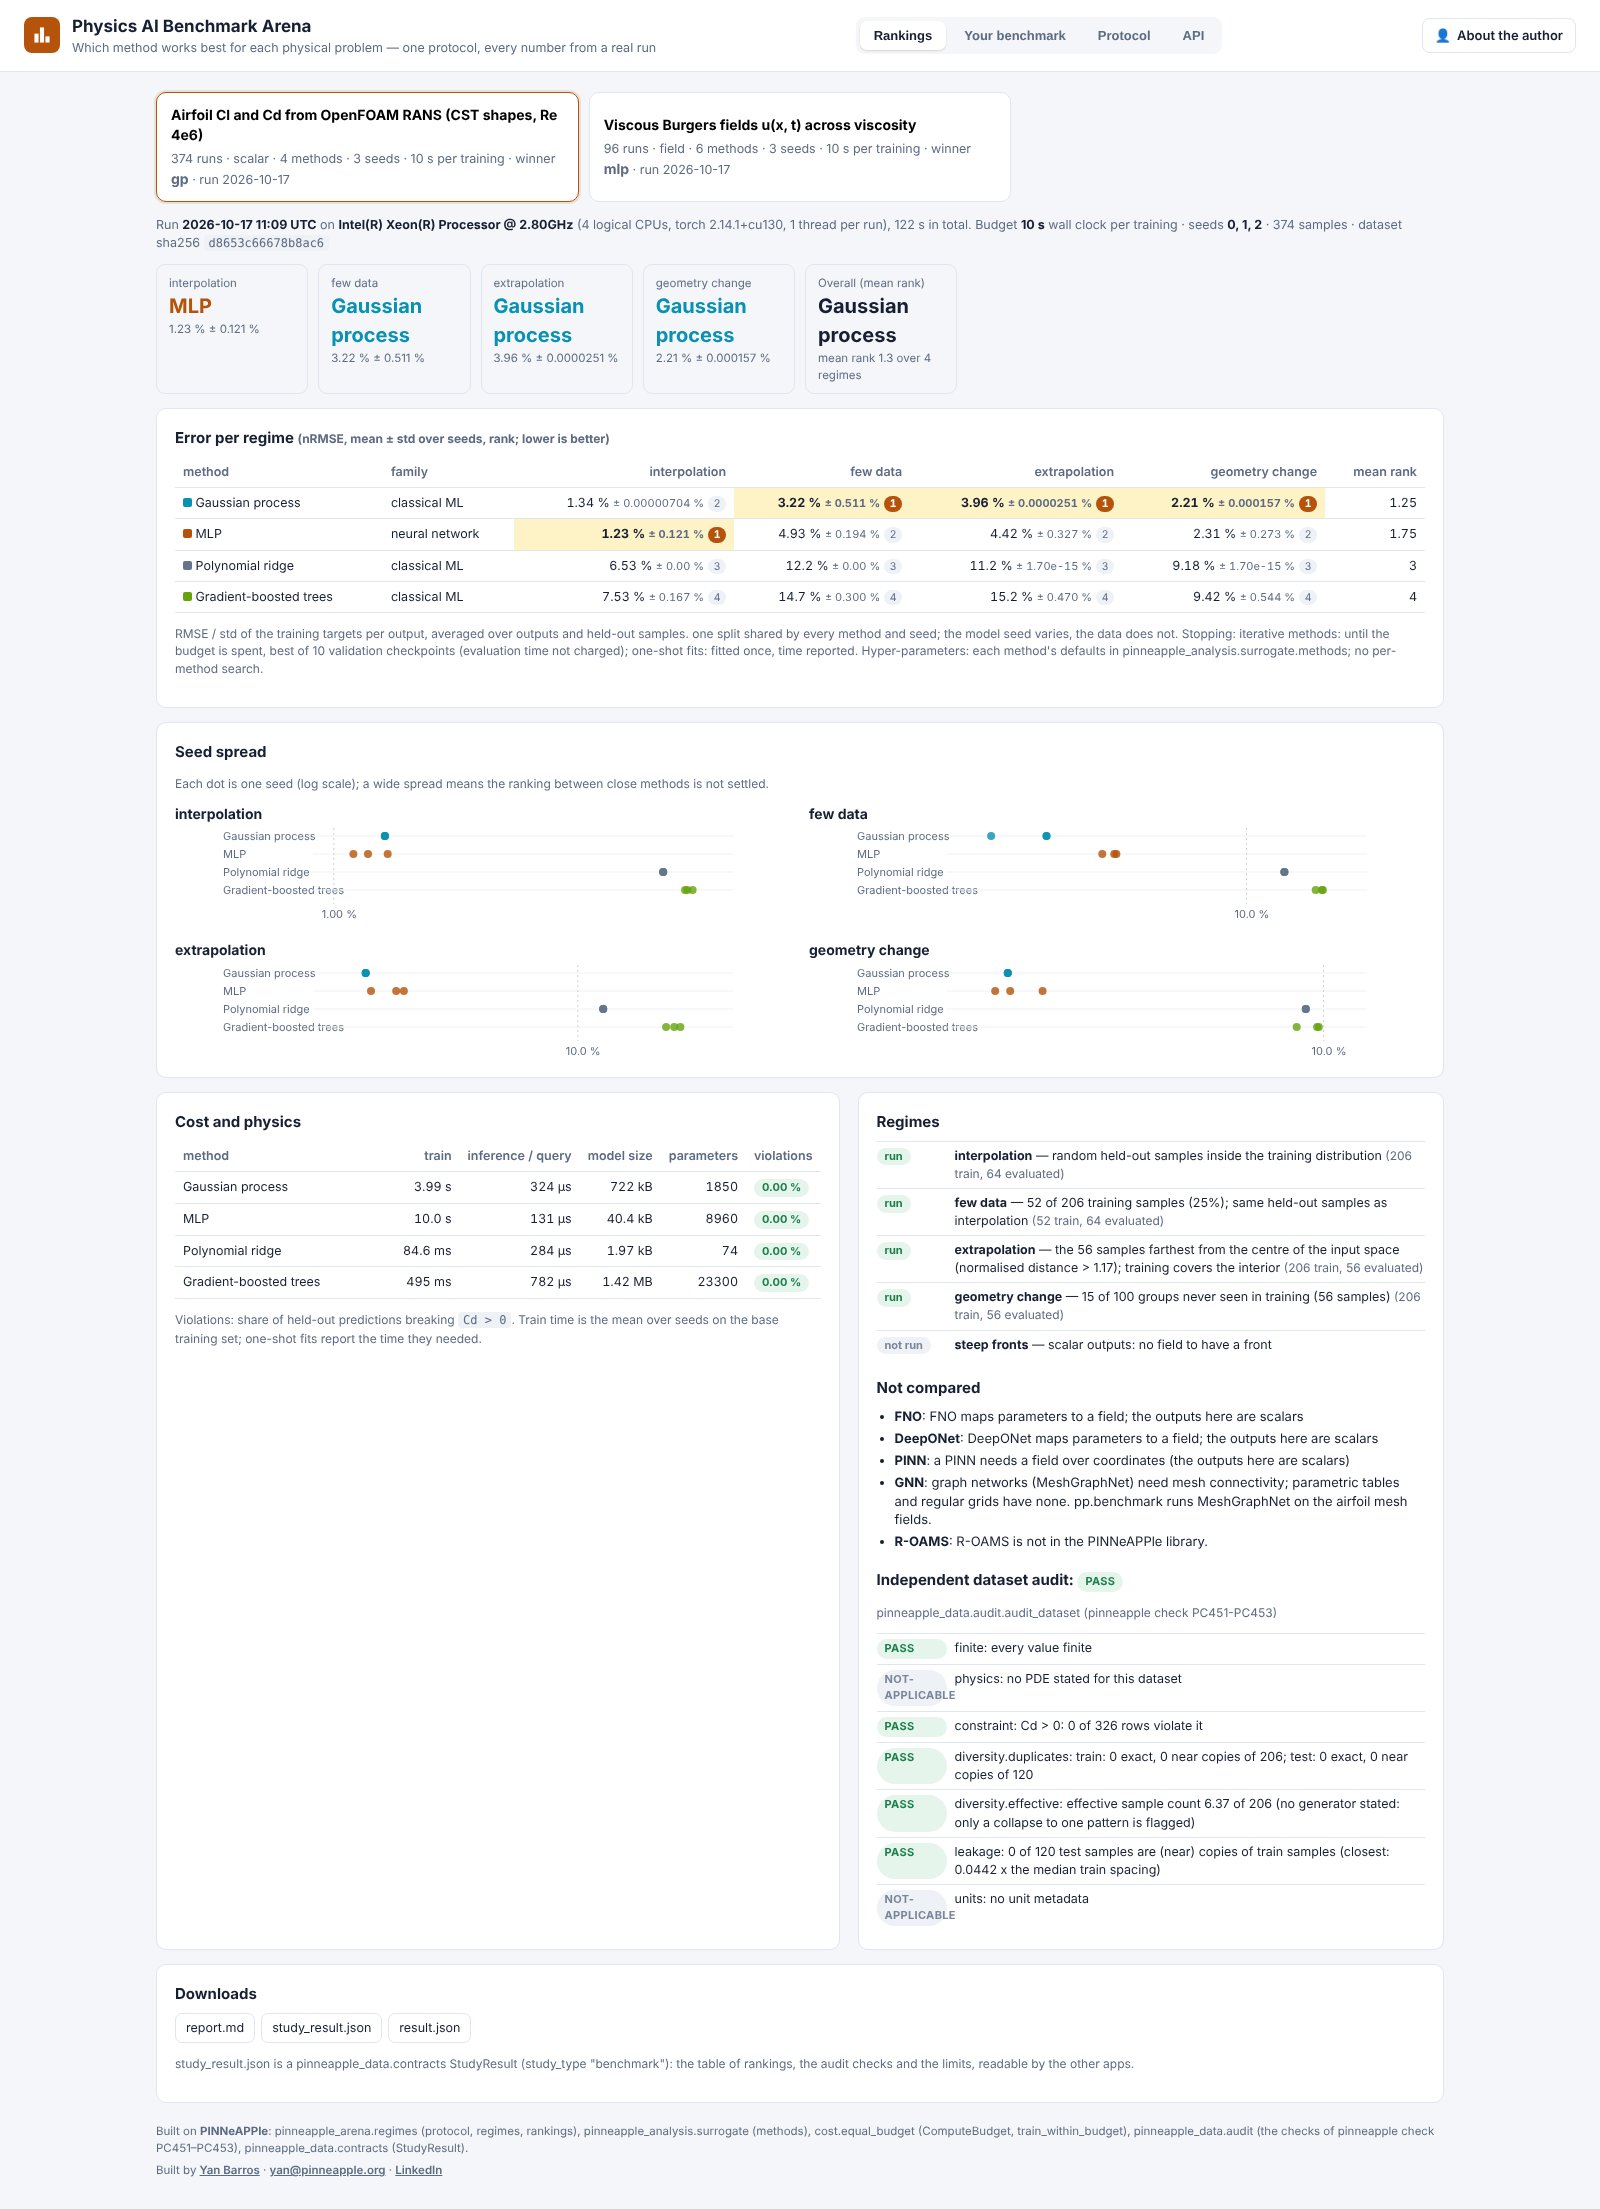Open the API tab
Screen dimensions: 1600x2209
point(1193,36)
